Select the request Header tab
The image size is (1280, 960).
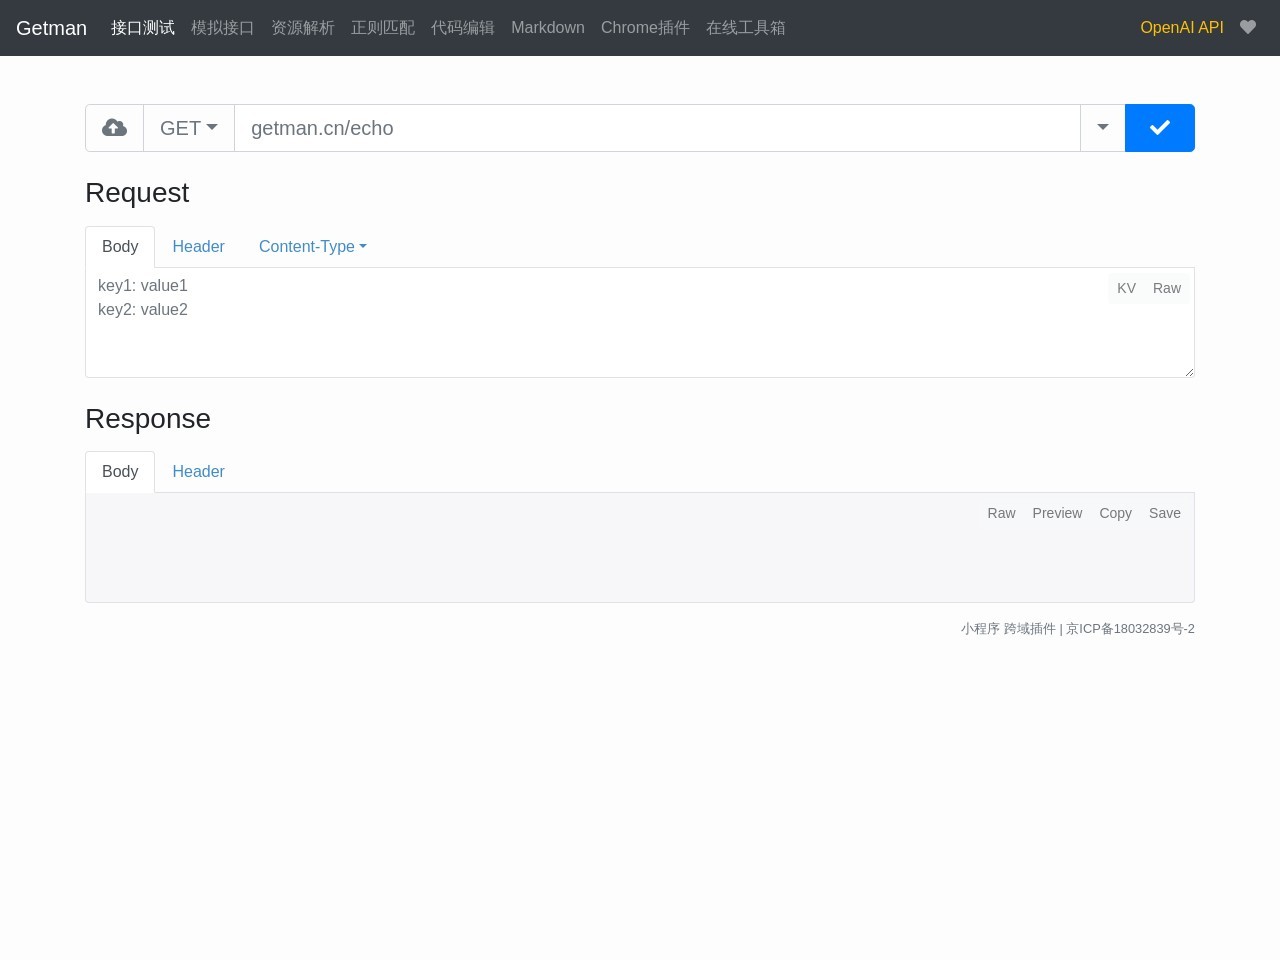click(198, 247)
